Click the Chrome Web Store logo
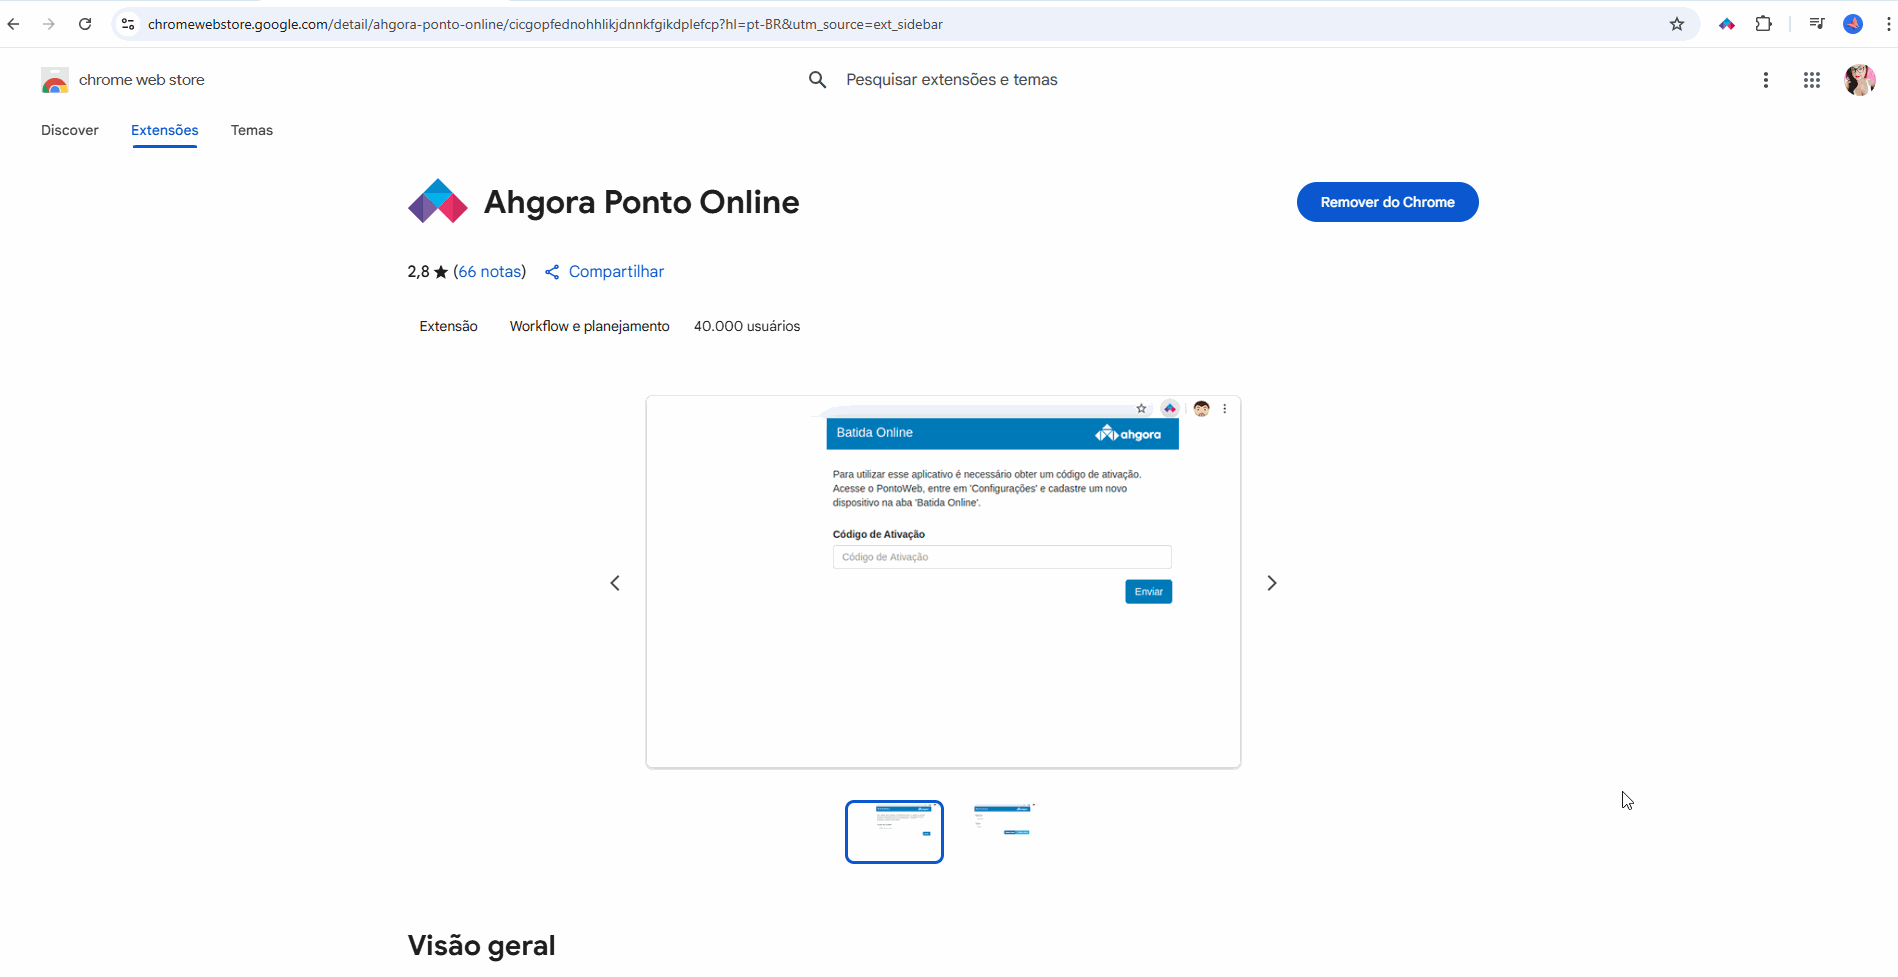 click(55, 80)
